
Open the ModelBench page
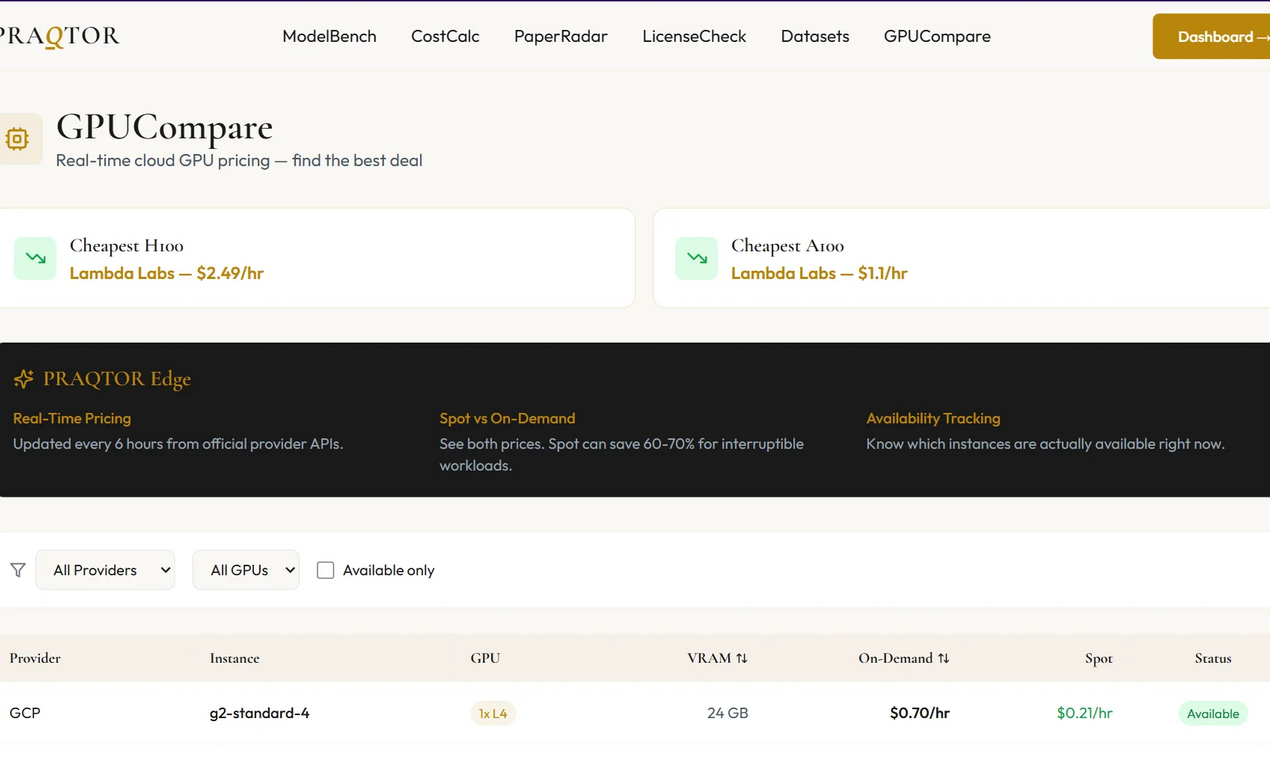(x=329, y=36)
